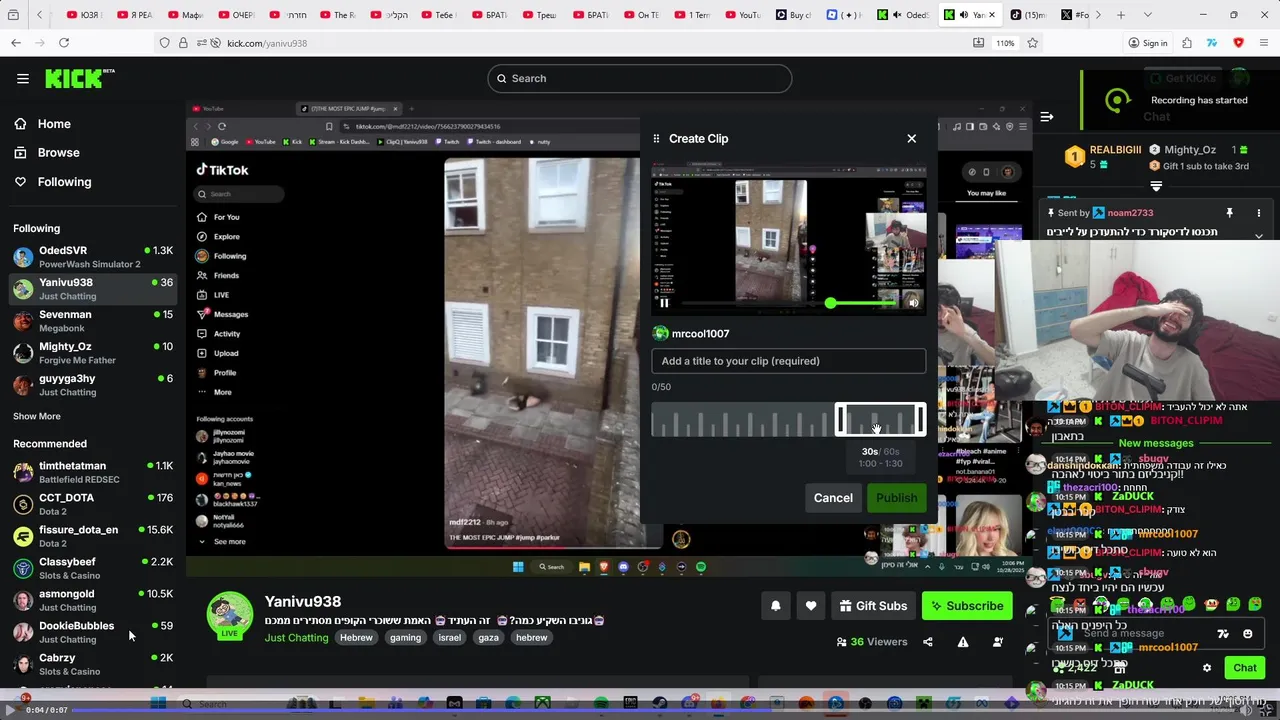Expand the pinned message chevron
1280x720 pixels.
click(1259, 236)
